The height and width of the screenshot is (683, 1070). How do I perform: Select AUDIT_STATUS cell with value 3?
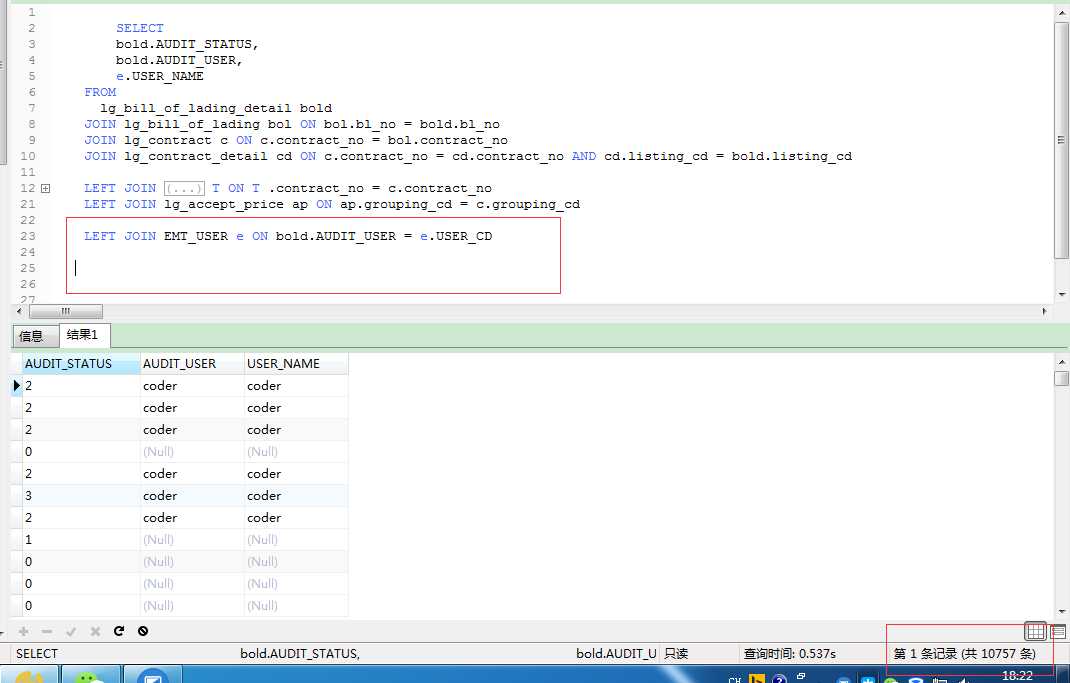coord(81,496)
